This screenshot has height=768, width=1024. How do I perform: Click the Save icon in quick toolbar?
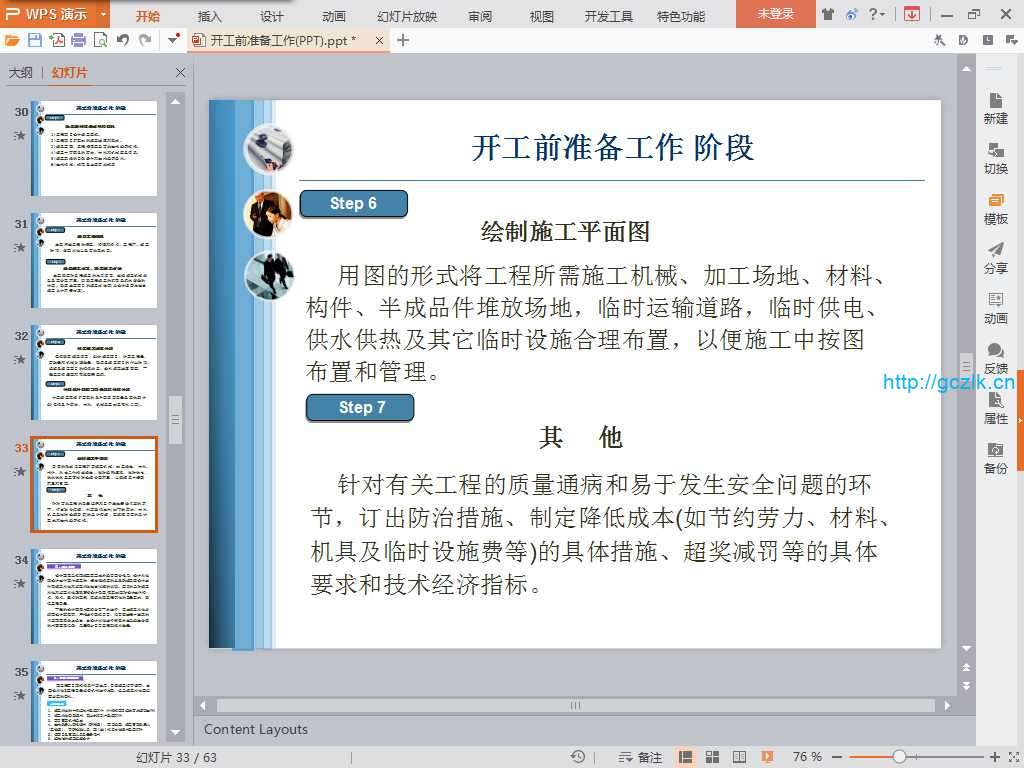point(35,40)
